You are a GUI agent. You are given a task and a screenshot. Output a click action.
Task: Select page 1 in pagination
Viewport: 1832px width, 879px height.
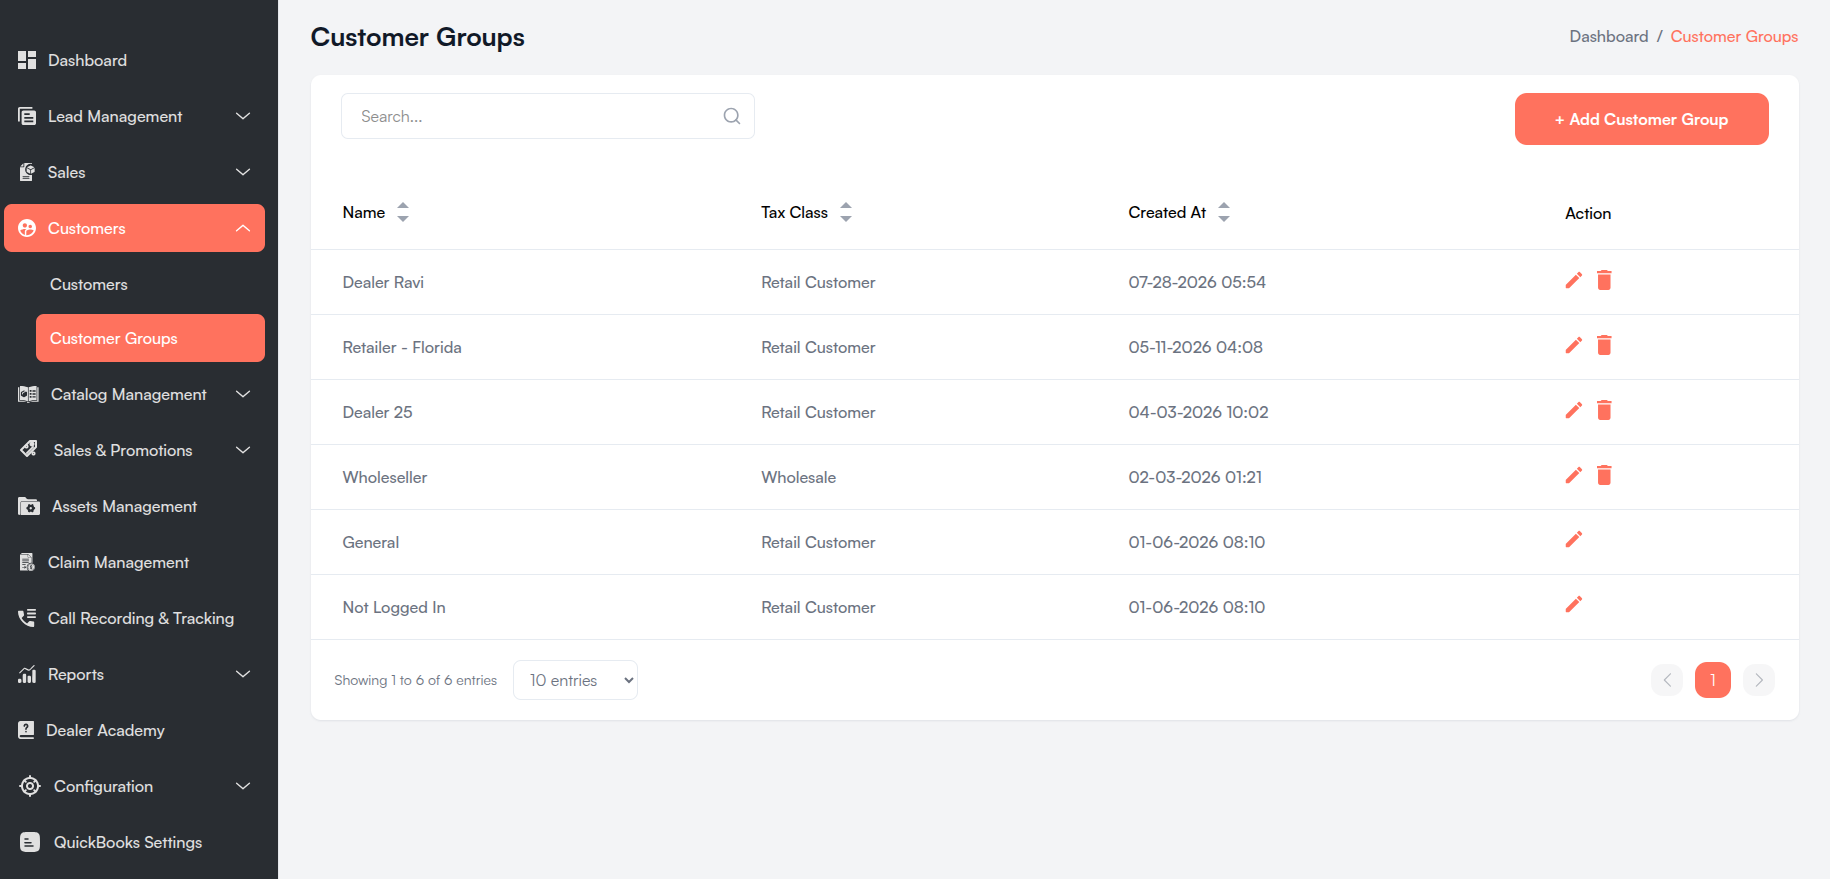click(x=1713, y=680)
